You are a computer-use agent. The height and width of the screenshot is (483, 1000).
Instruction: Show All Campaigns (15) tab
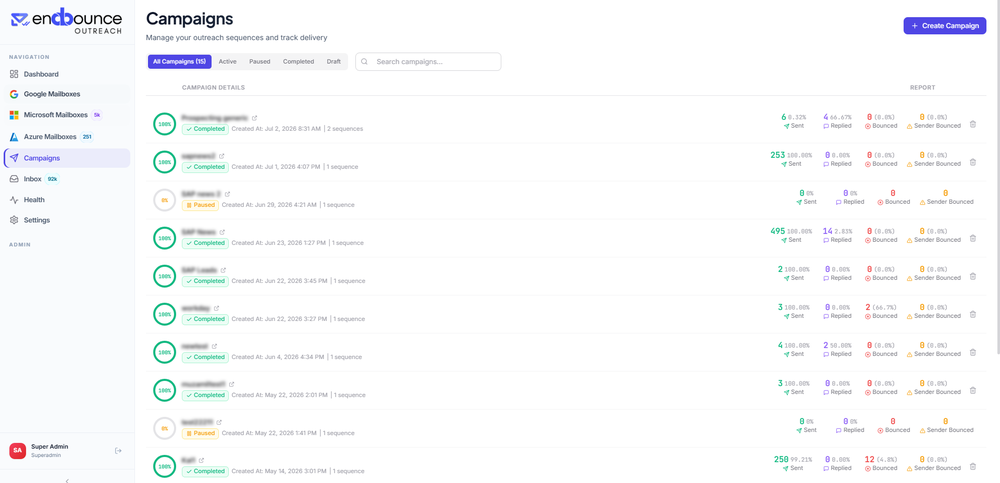point(179,62)
